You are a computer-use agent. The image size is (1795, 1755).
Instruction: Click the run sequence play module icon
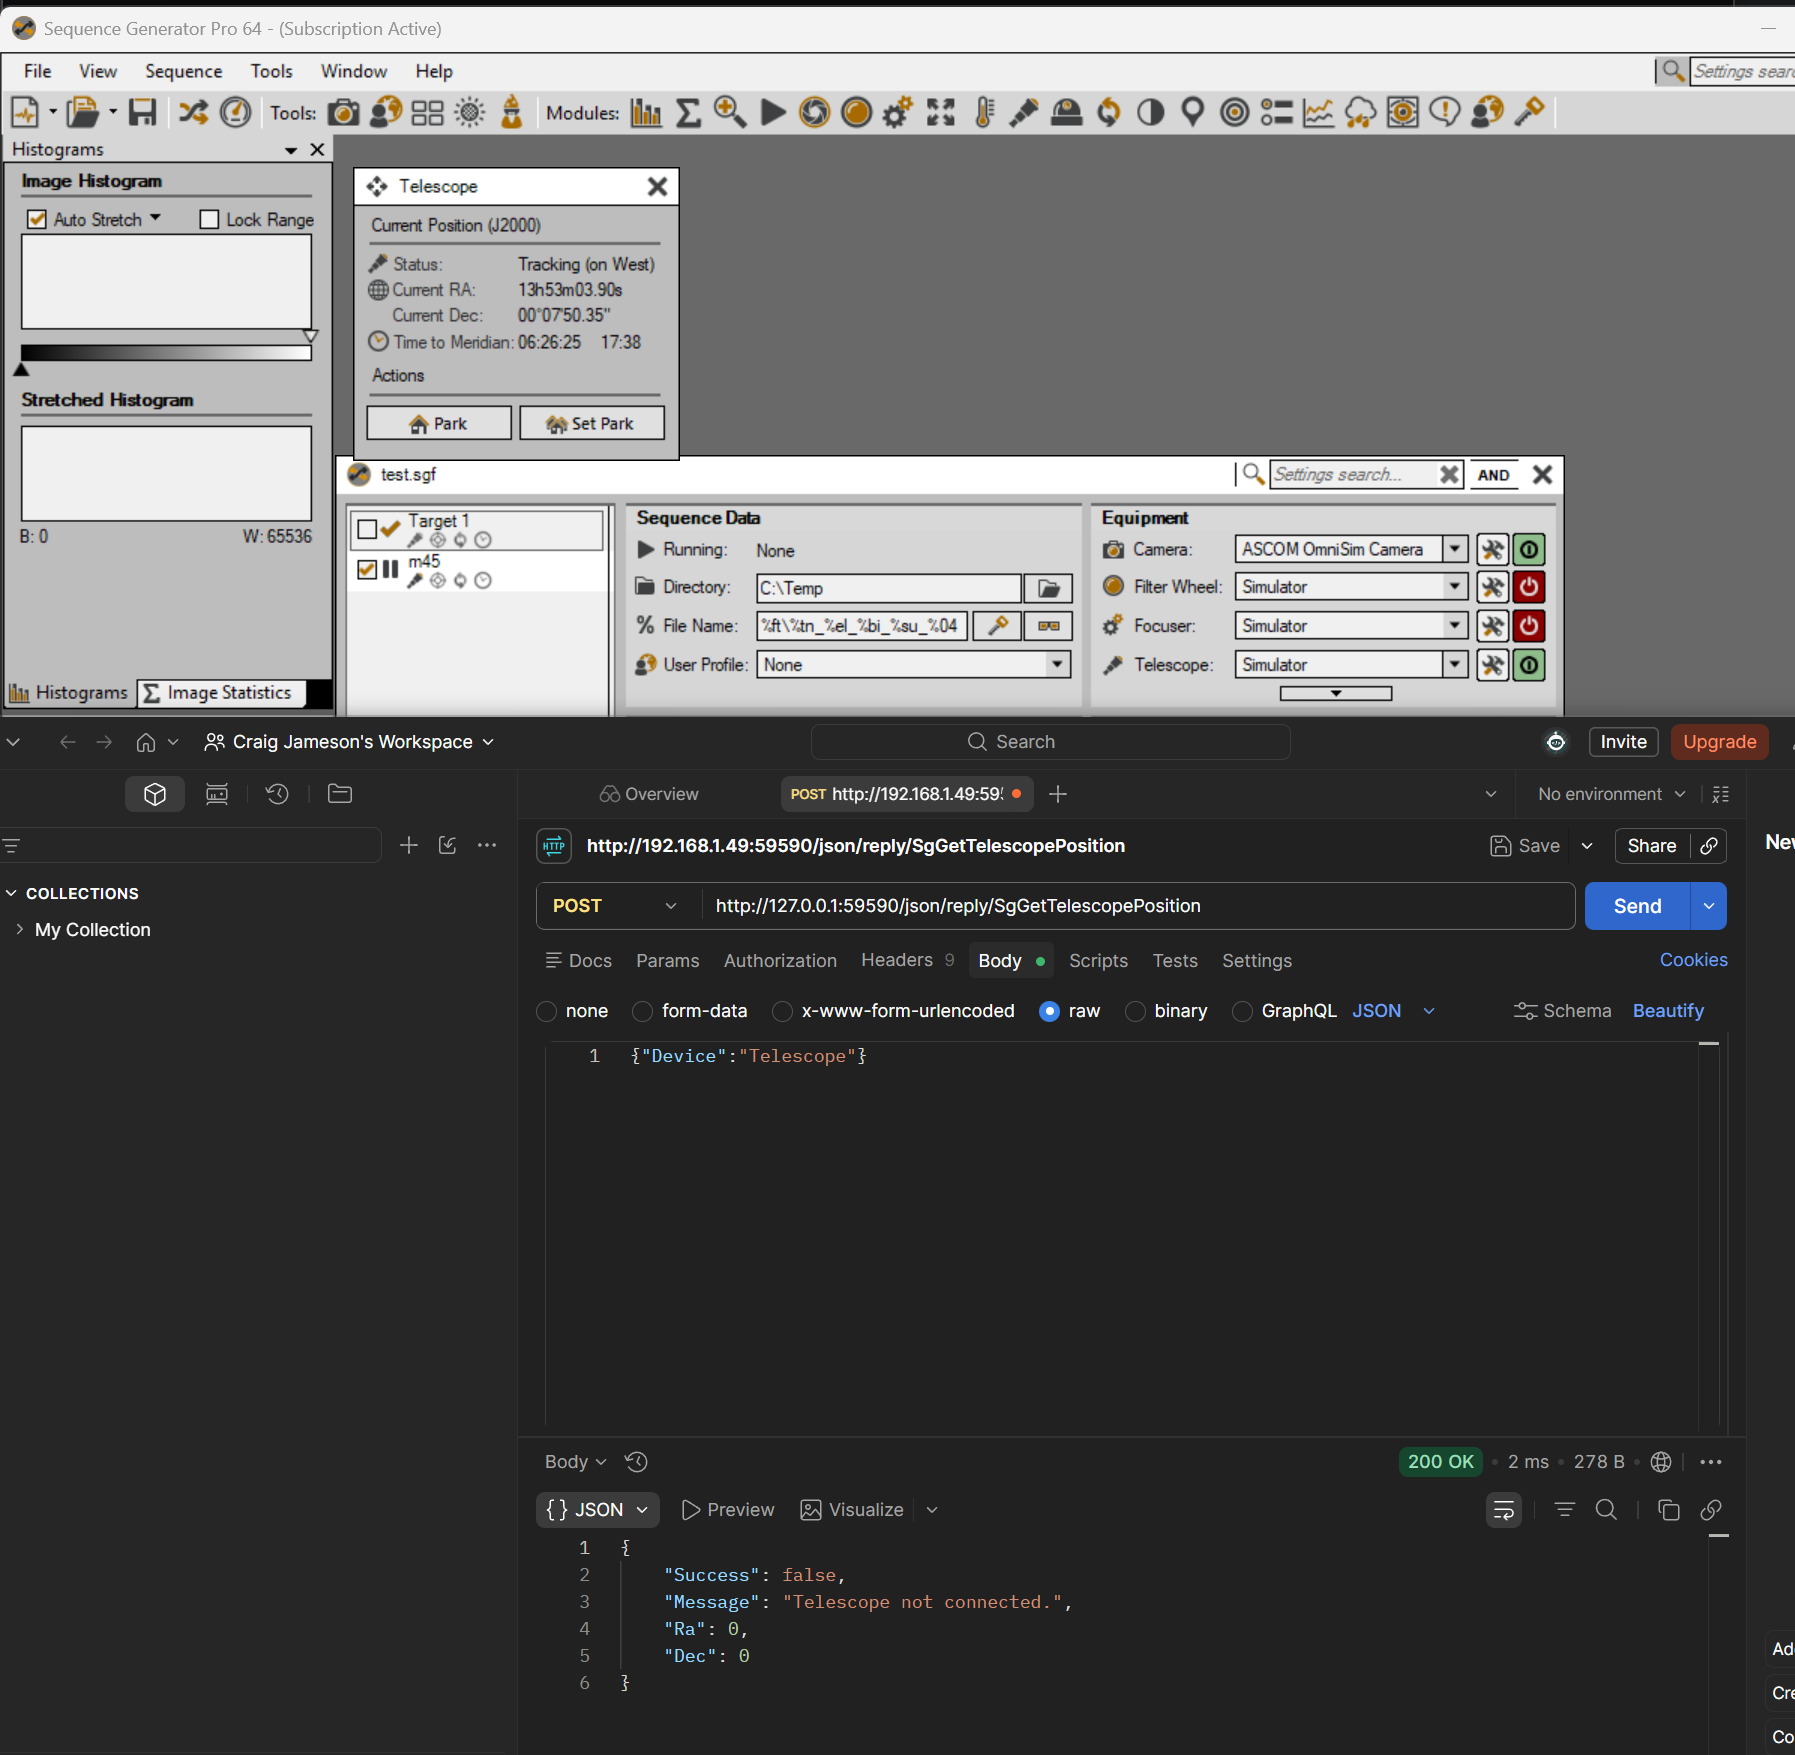click(x=772, y=112)
